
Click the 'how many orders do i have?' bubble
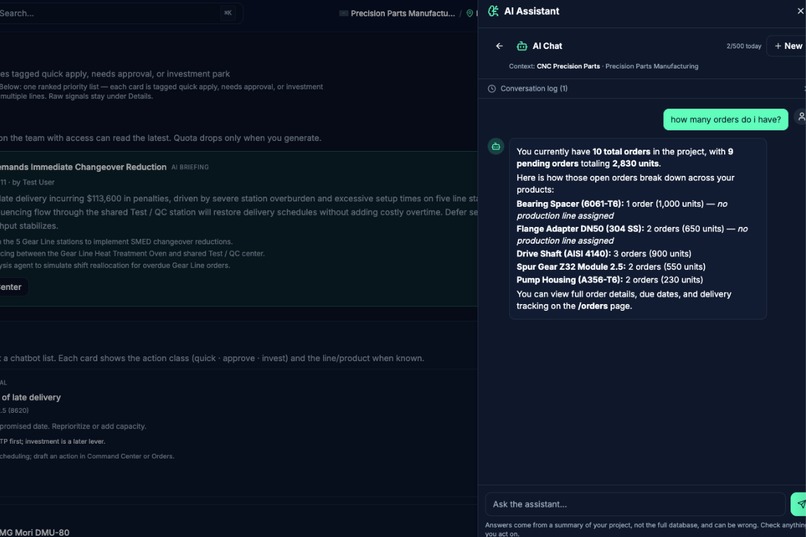tap(725, 119)
